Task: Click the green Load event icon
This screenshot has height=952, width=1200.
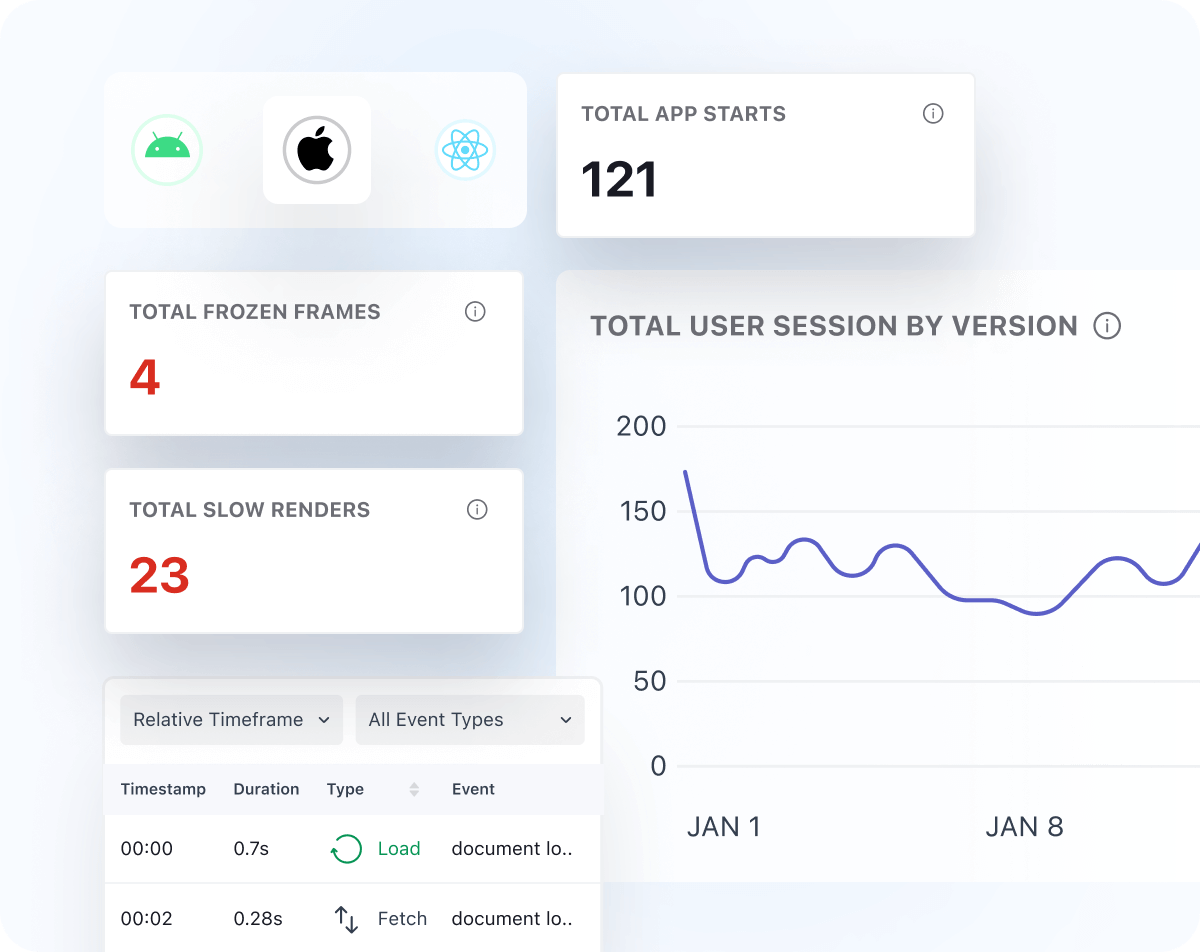Action: (x=346, y=849)
